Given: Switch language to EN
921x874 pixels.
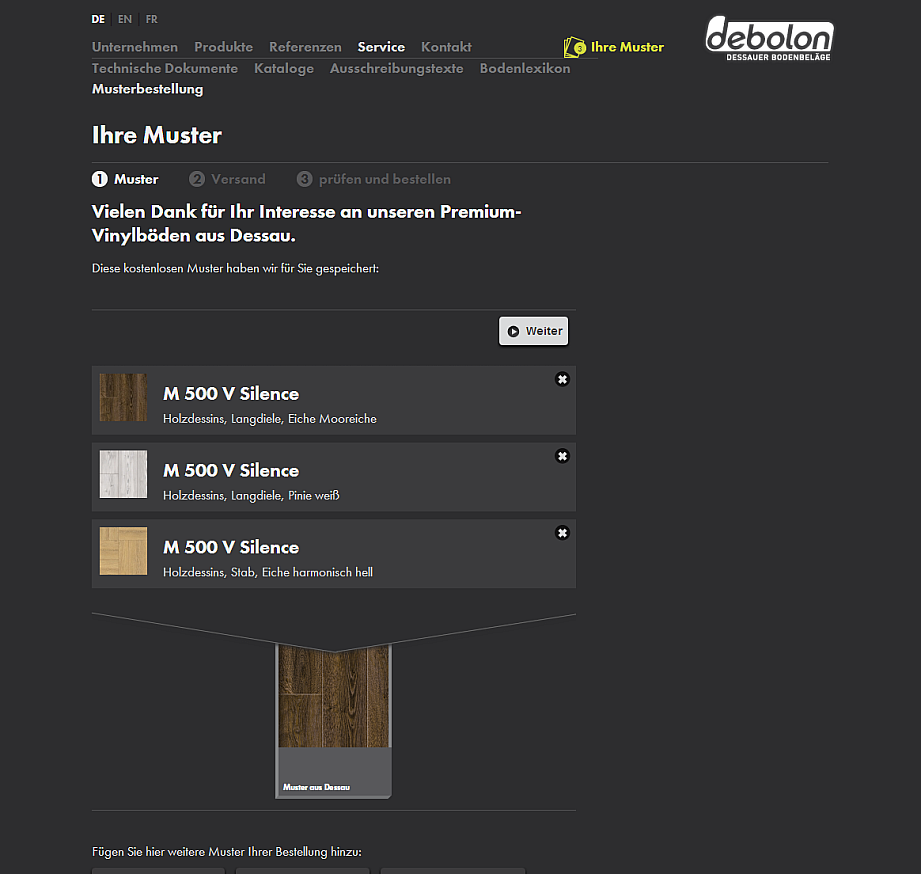Looking at the screenshot, I should click(x=125, y=19).
